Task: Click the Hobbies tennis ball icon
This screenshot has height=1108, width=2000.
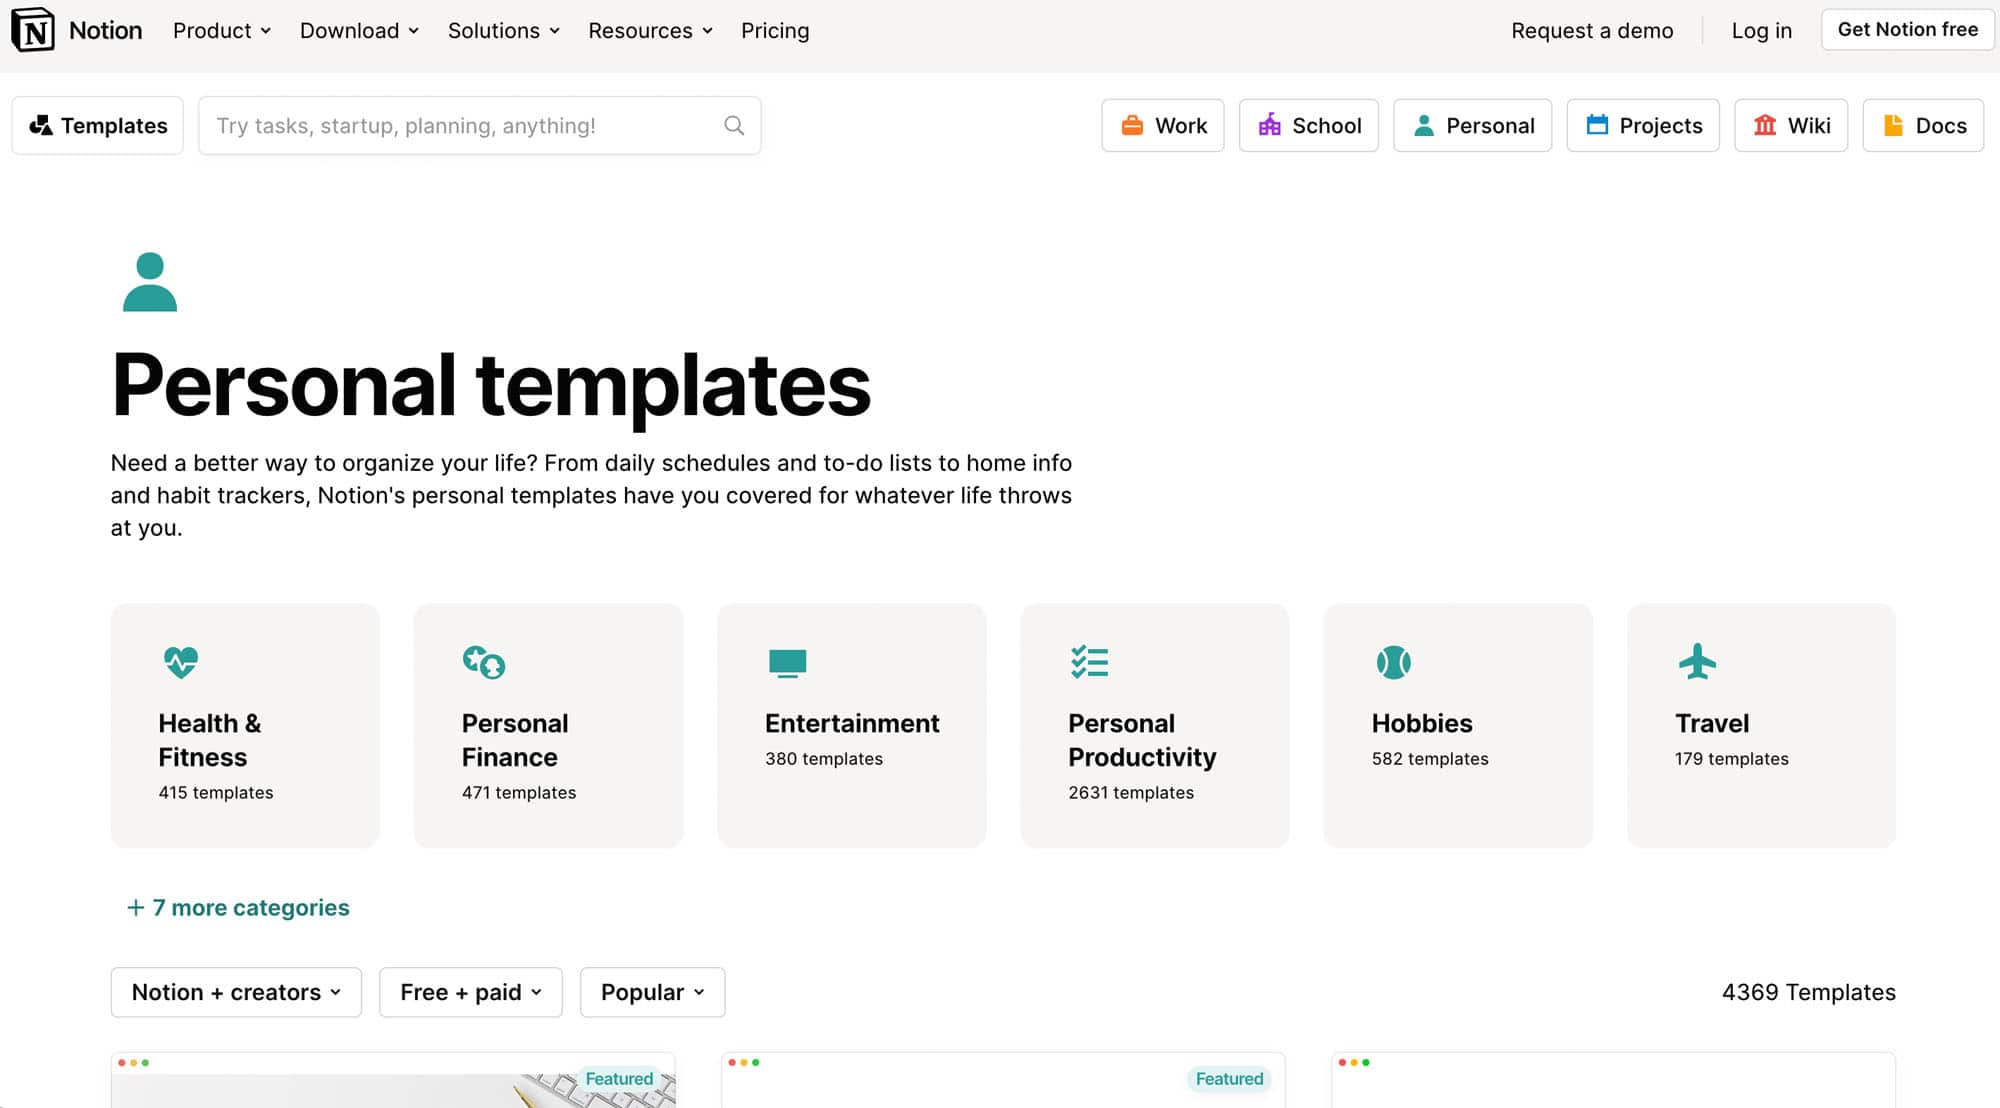Action: (x=1393, y=662)
